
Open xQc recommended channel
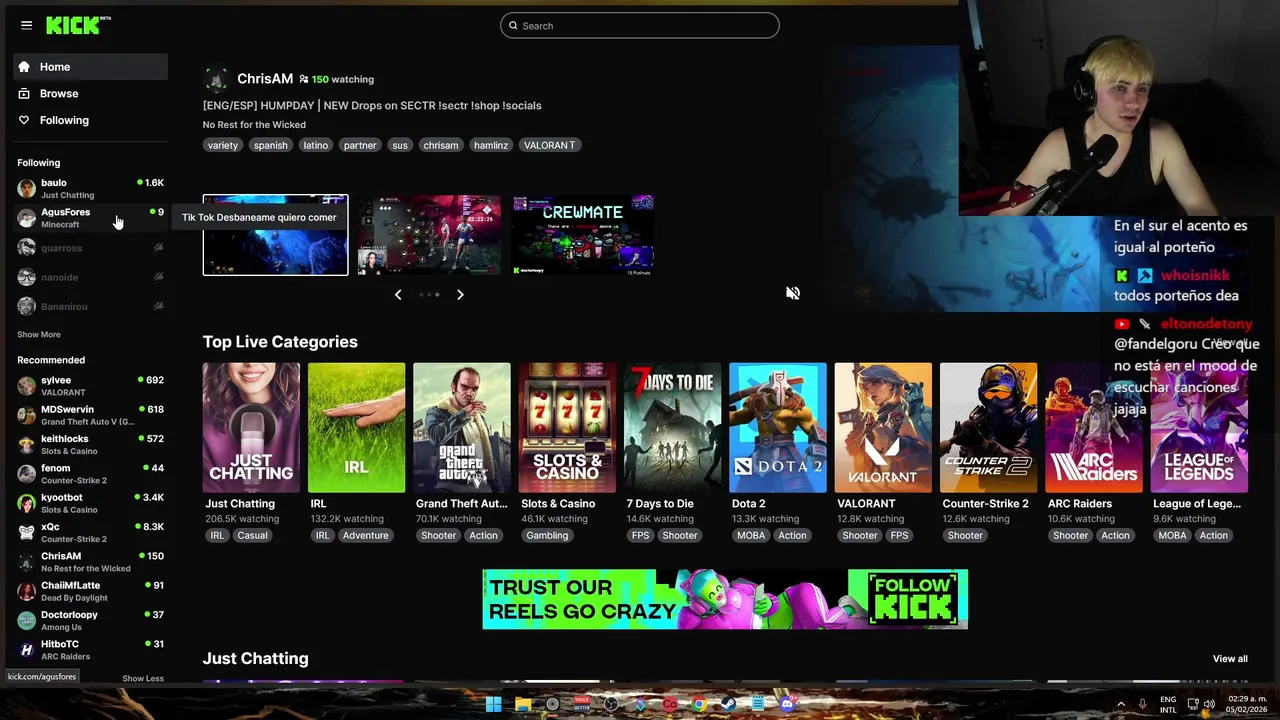(90, 532)
